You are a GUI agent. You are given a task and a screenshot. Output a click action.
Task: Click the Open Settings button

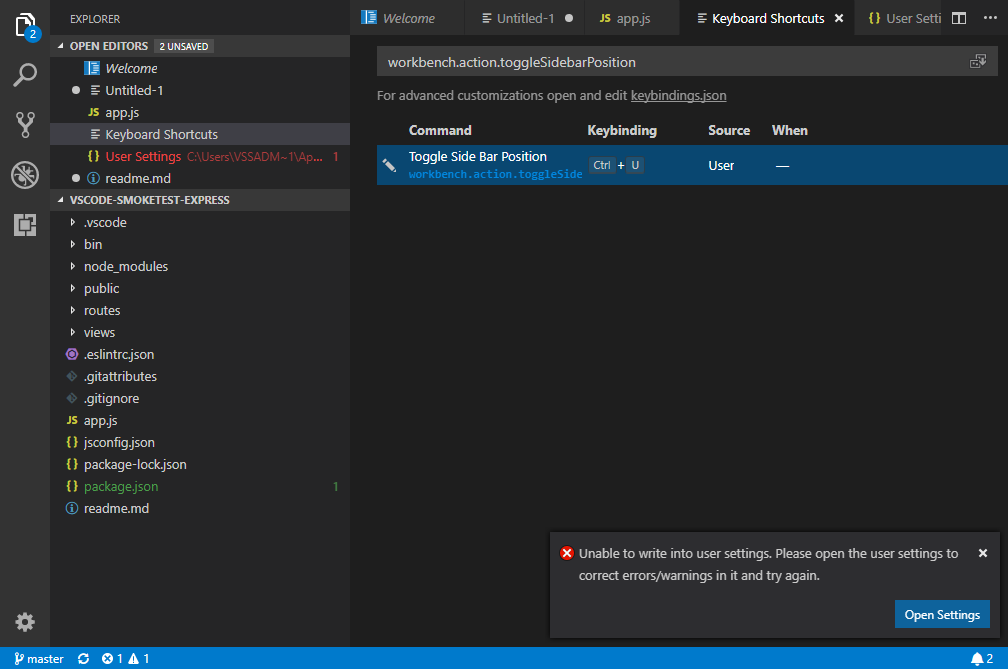pos(942,614)
